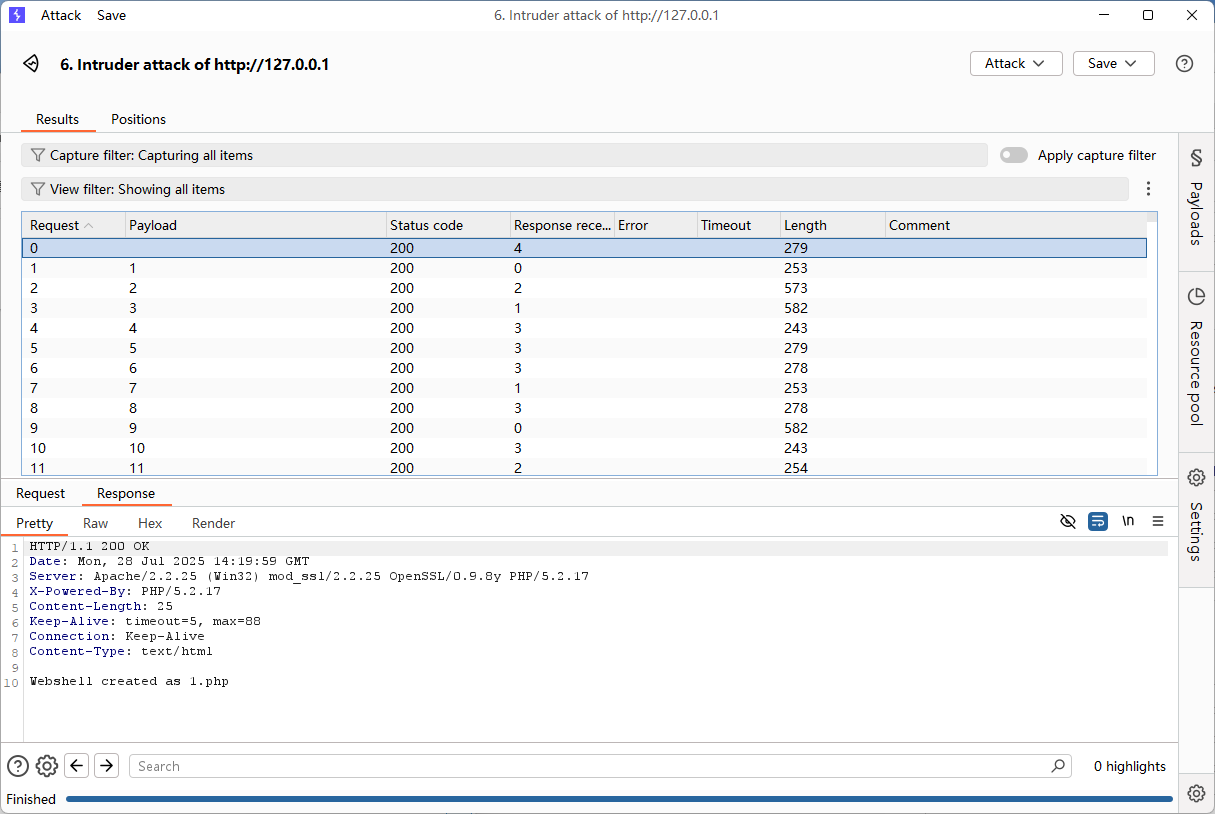Click the Server header line in response
The height and width of the screenshot is (814, 1215).
pyautogui.click(x=309, y=576)
